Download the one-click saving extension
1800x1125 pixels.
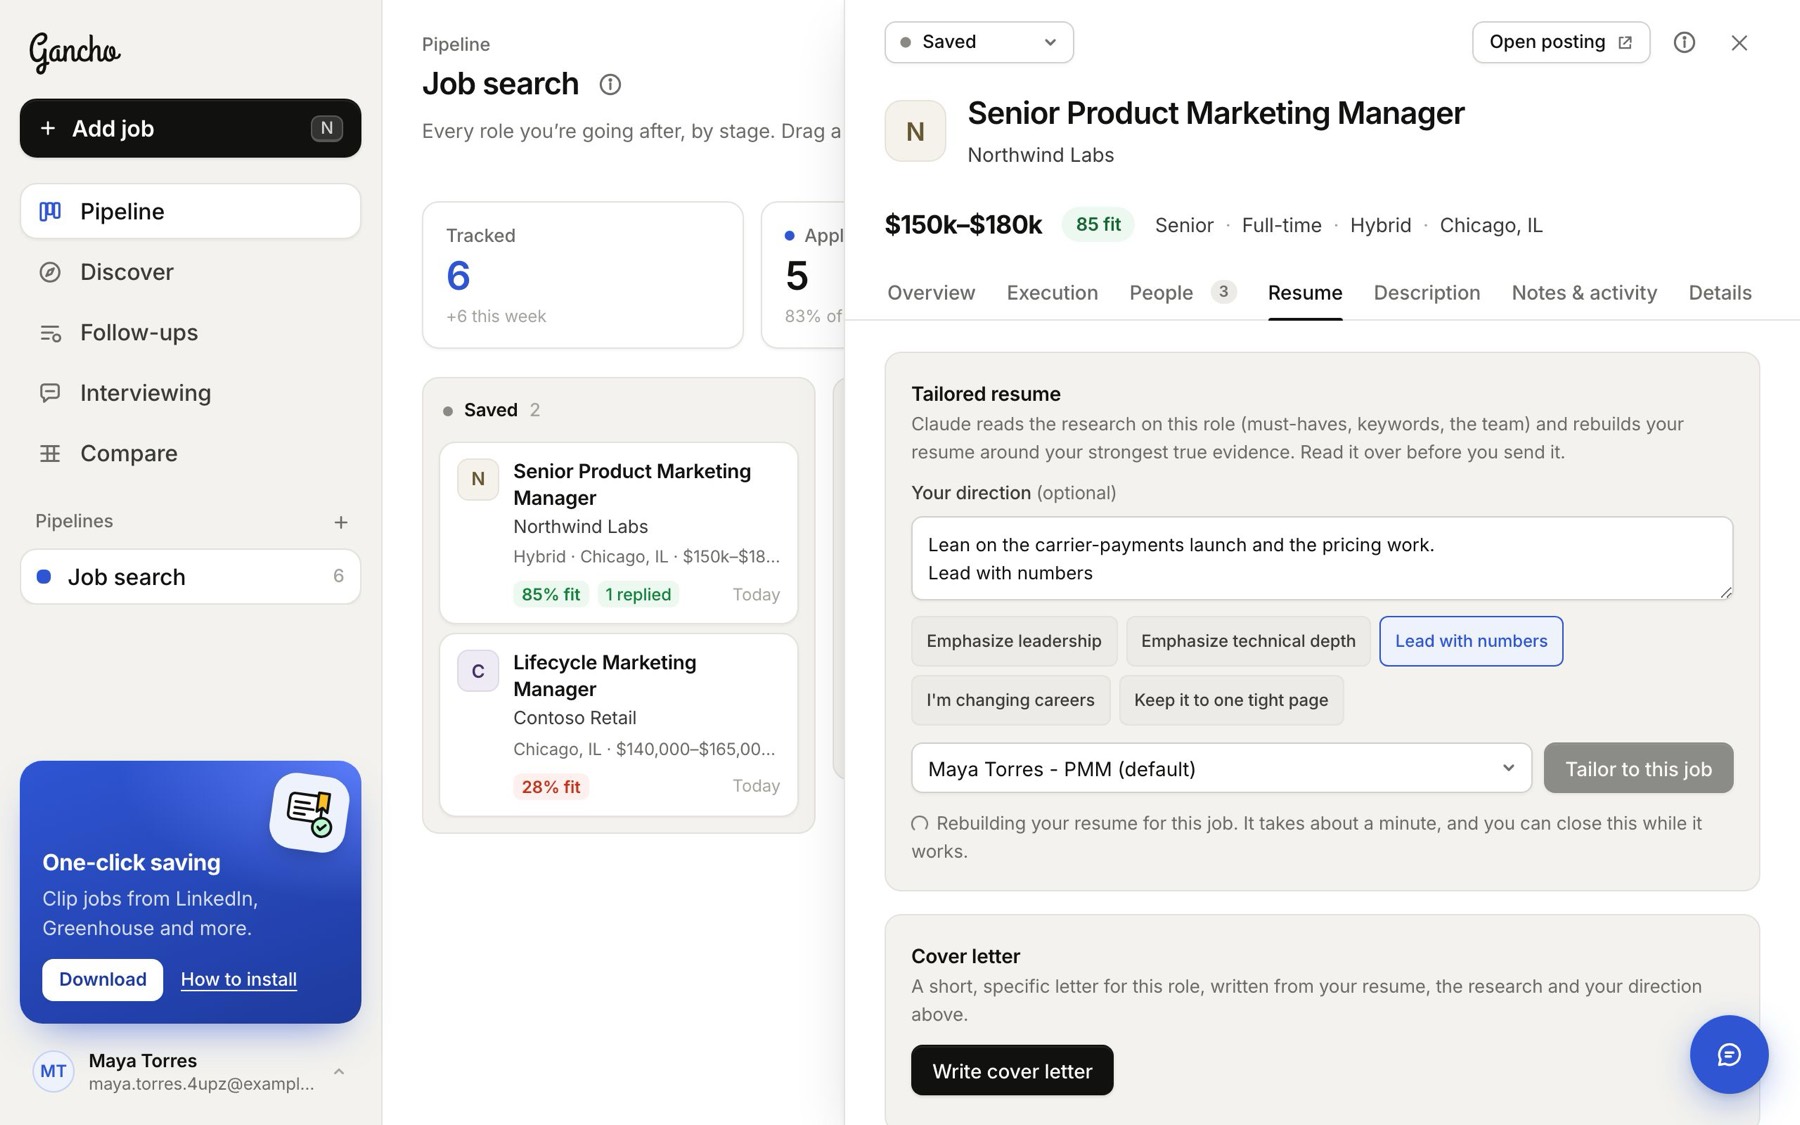tap(102, 979)
